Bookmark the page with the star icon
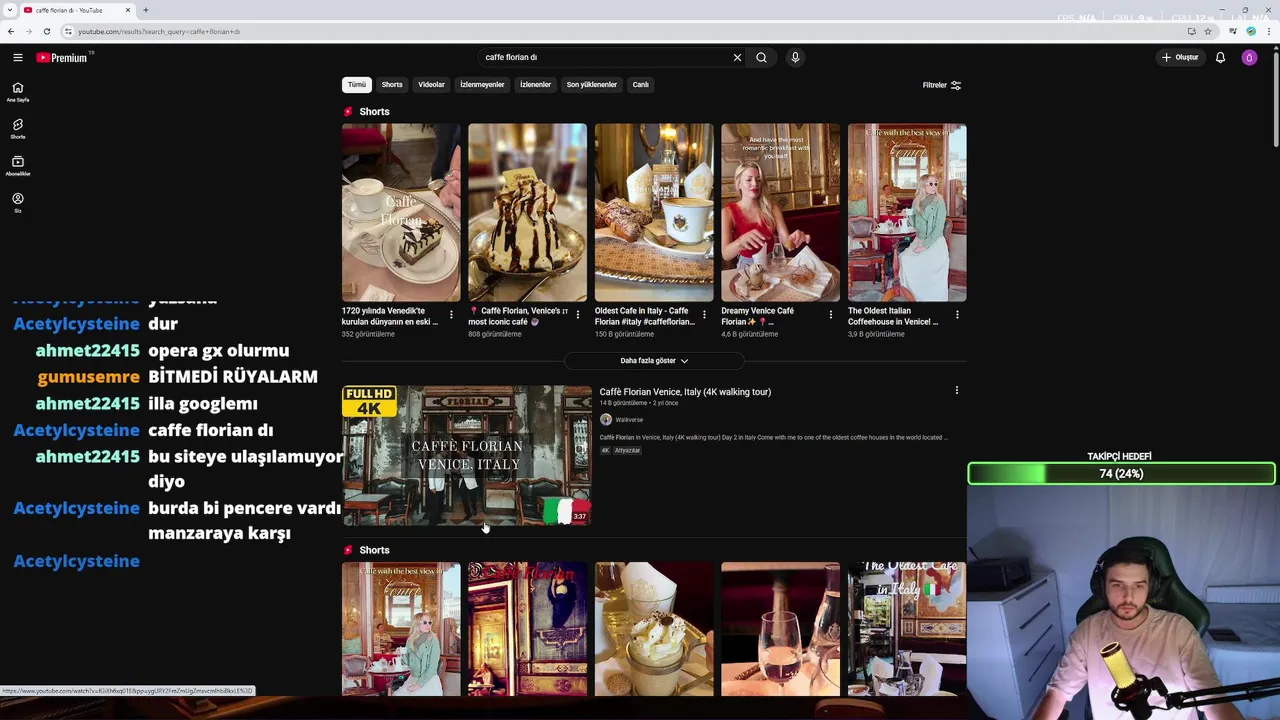 [1208, 31]
